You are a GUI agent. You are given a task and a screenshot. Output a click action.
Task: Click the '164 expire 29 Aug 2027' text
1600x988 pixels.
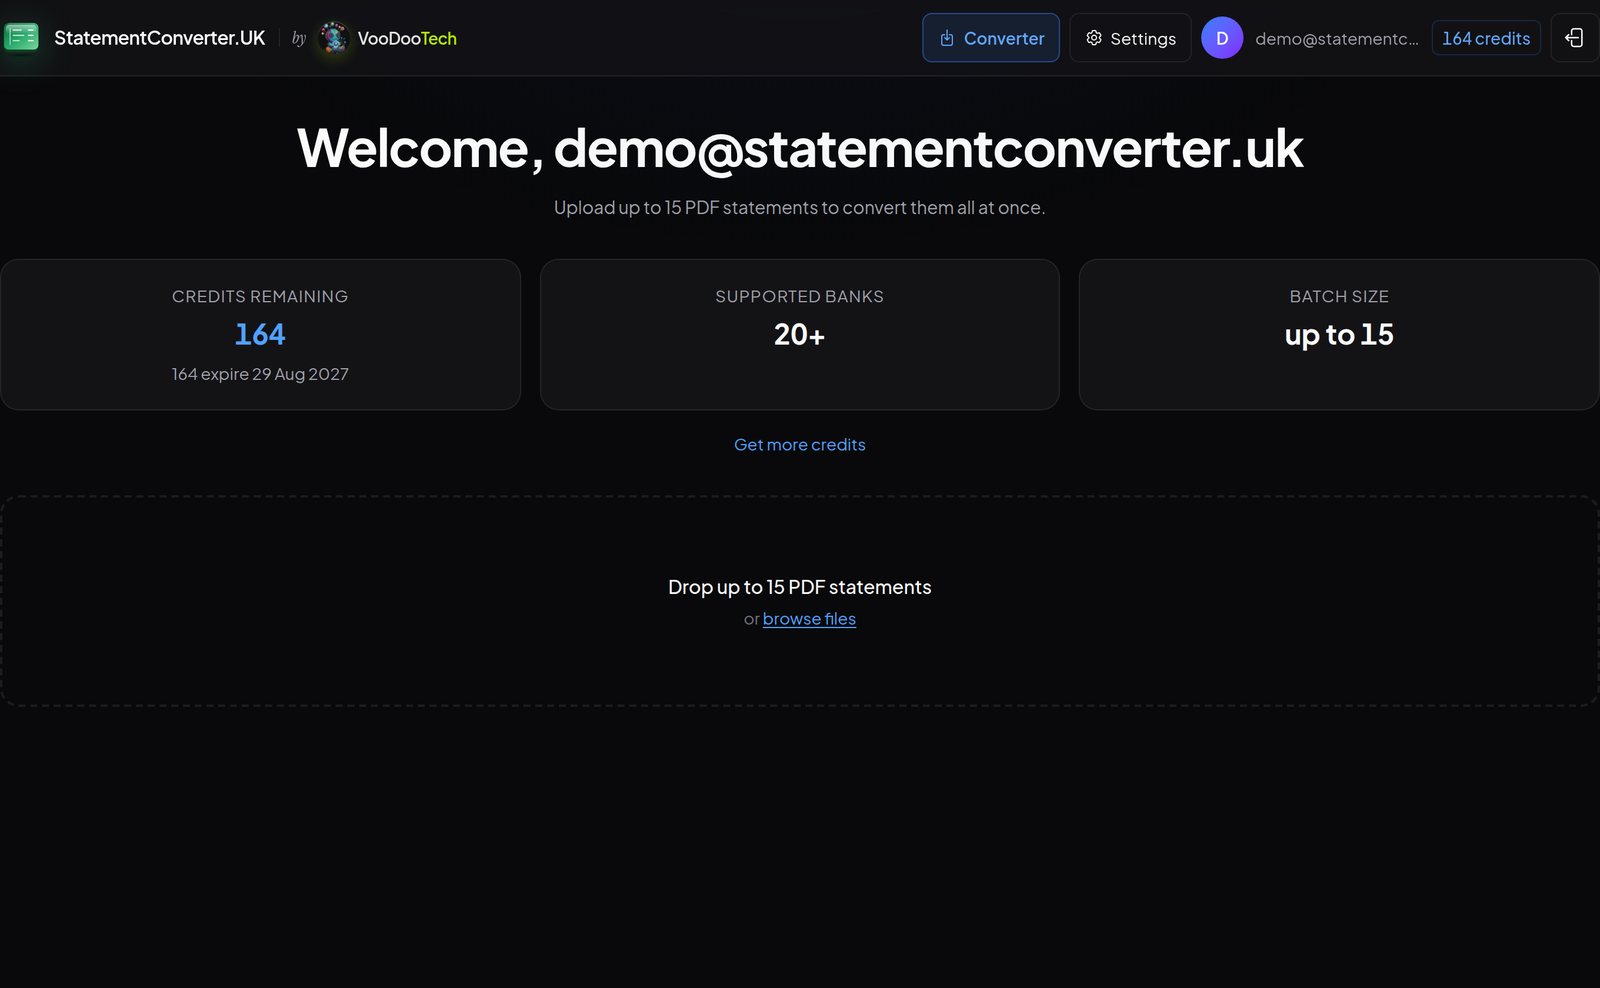pyautogui.click(x=260, y=374)
